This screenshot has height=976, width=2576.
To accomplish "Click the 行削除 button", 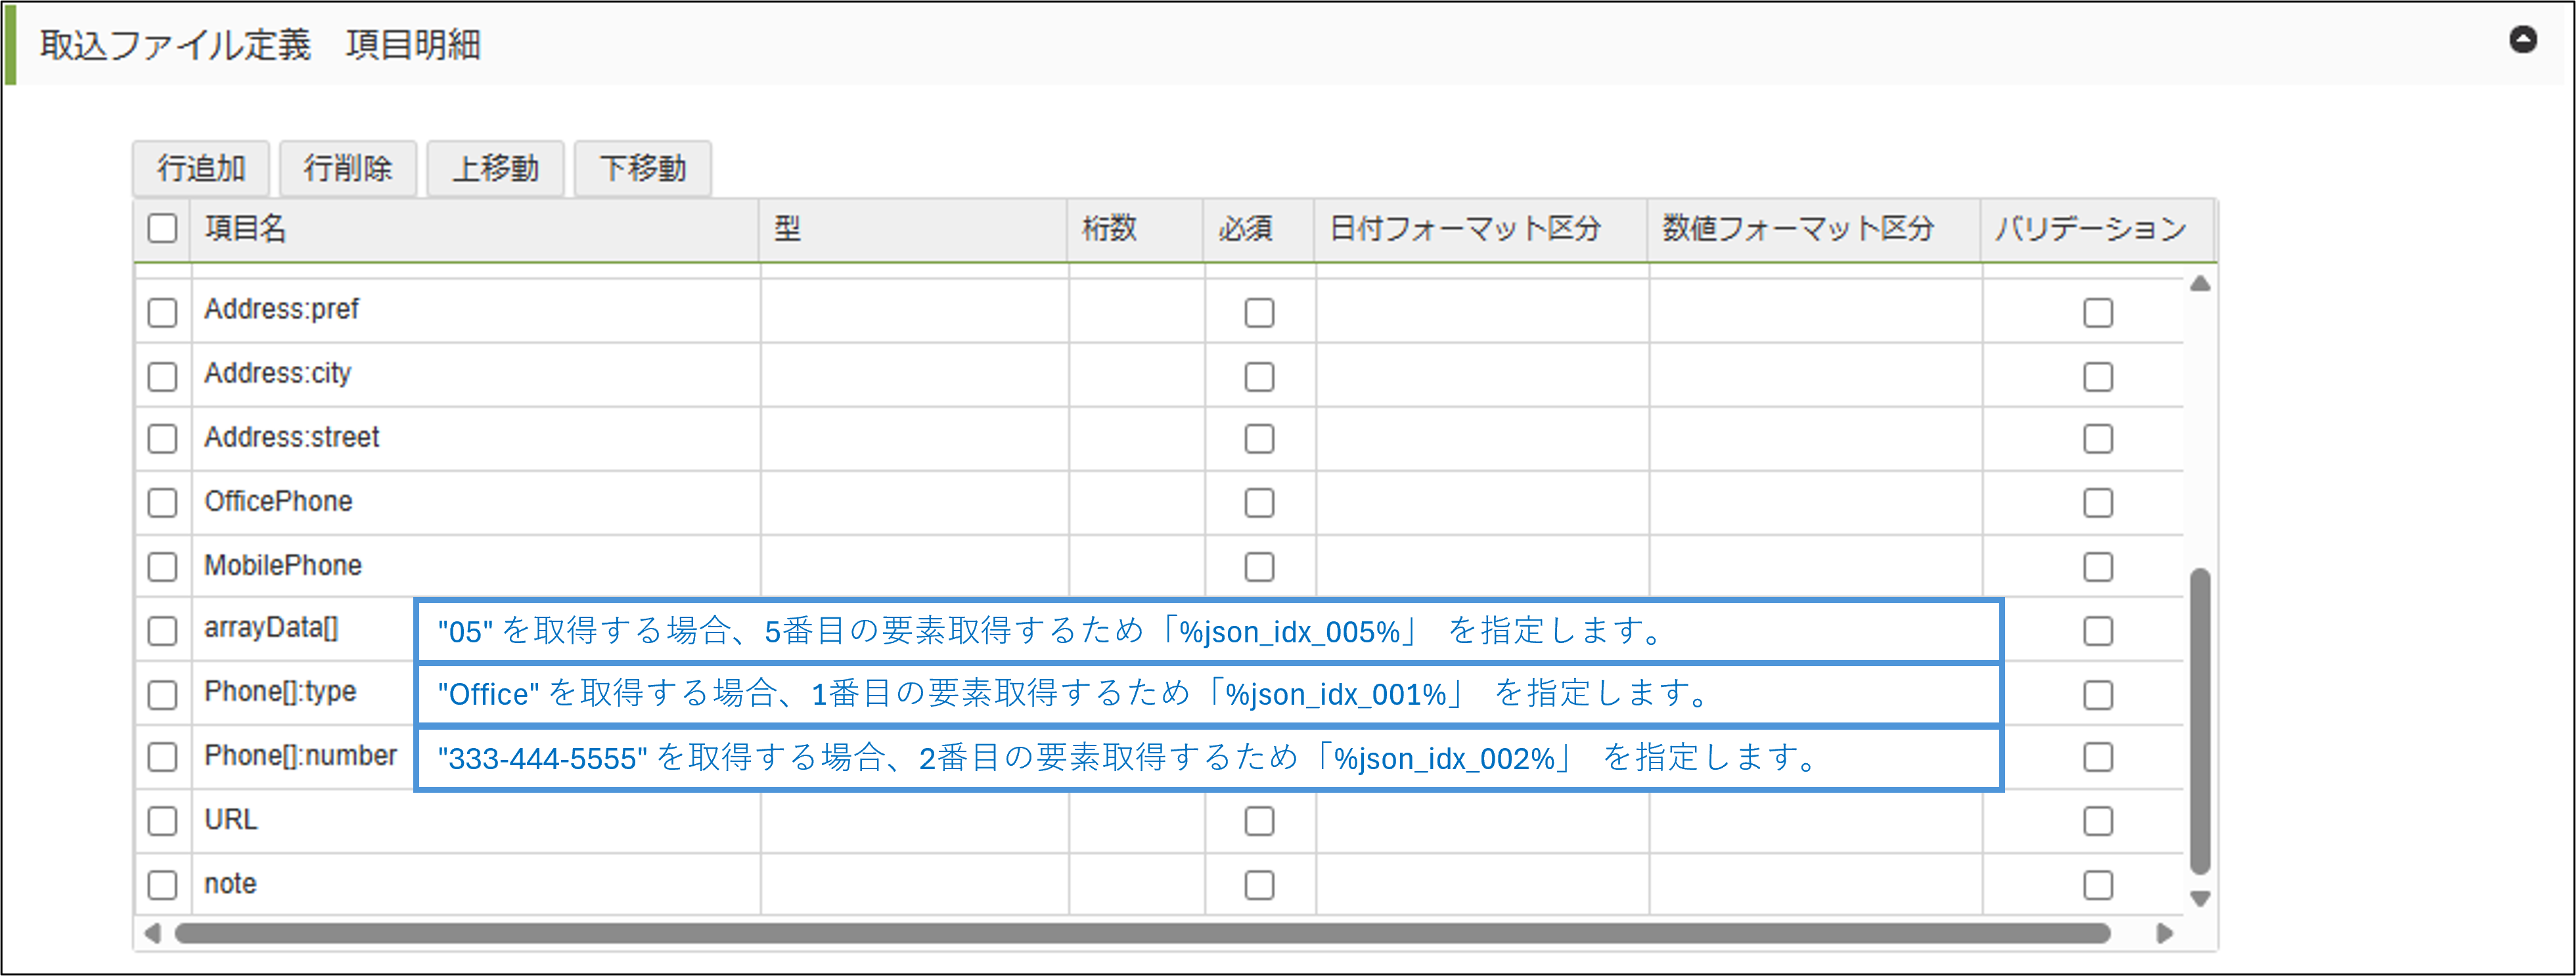I will pos(348,168).
